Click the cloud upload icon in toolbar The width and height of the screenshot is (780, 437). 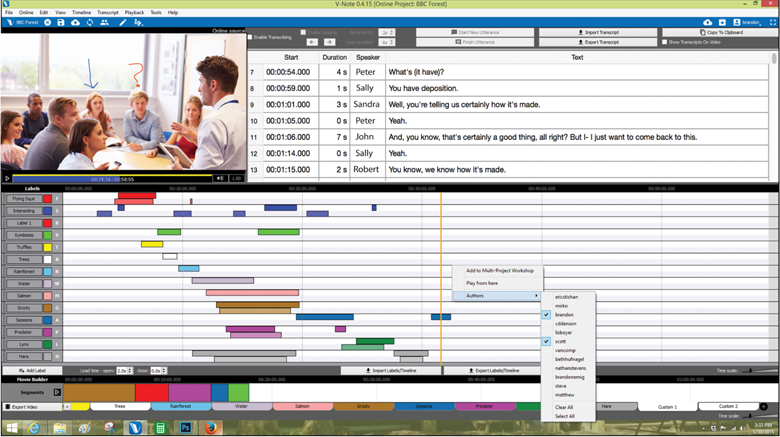point(76,22)
